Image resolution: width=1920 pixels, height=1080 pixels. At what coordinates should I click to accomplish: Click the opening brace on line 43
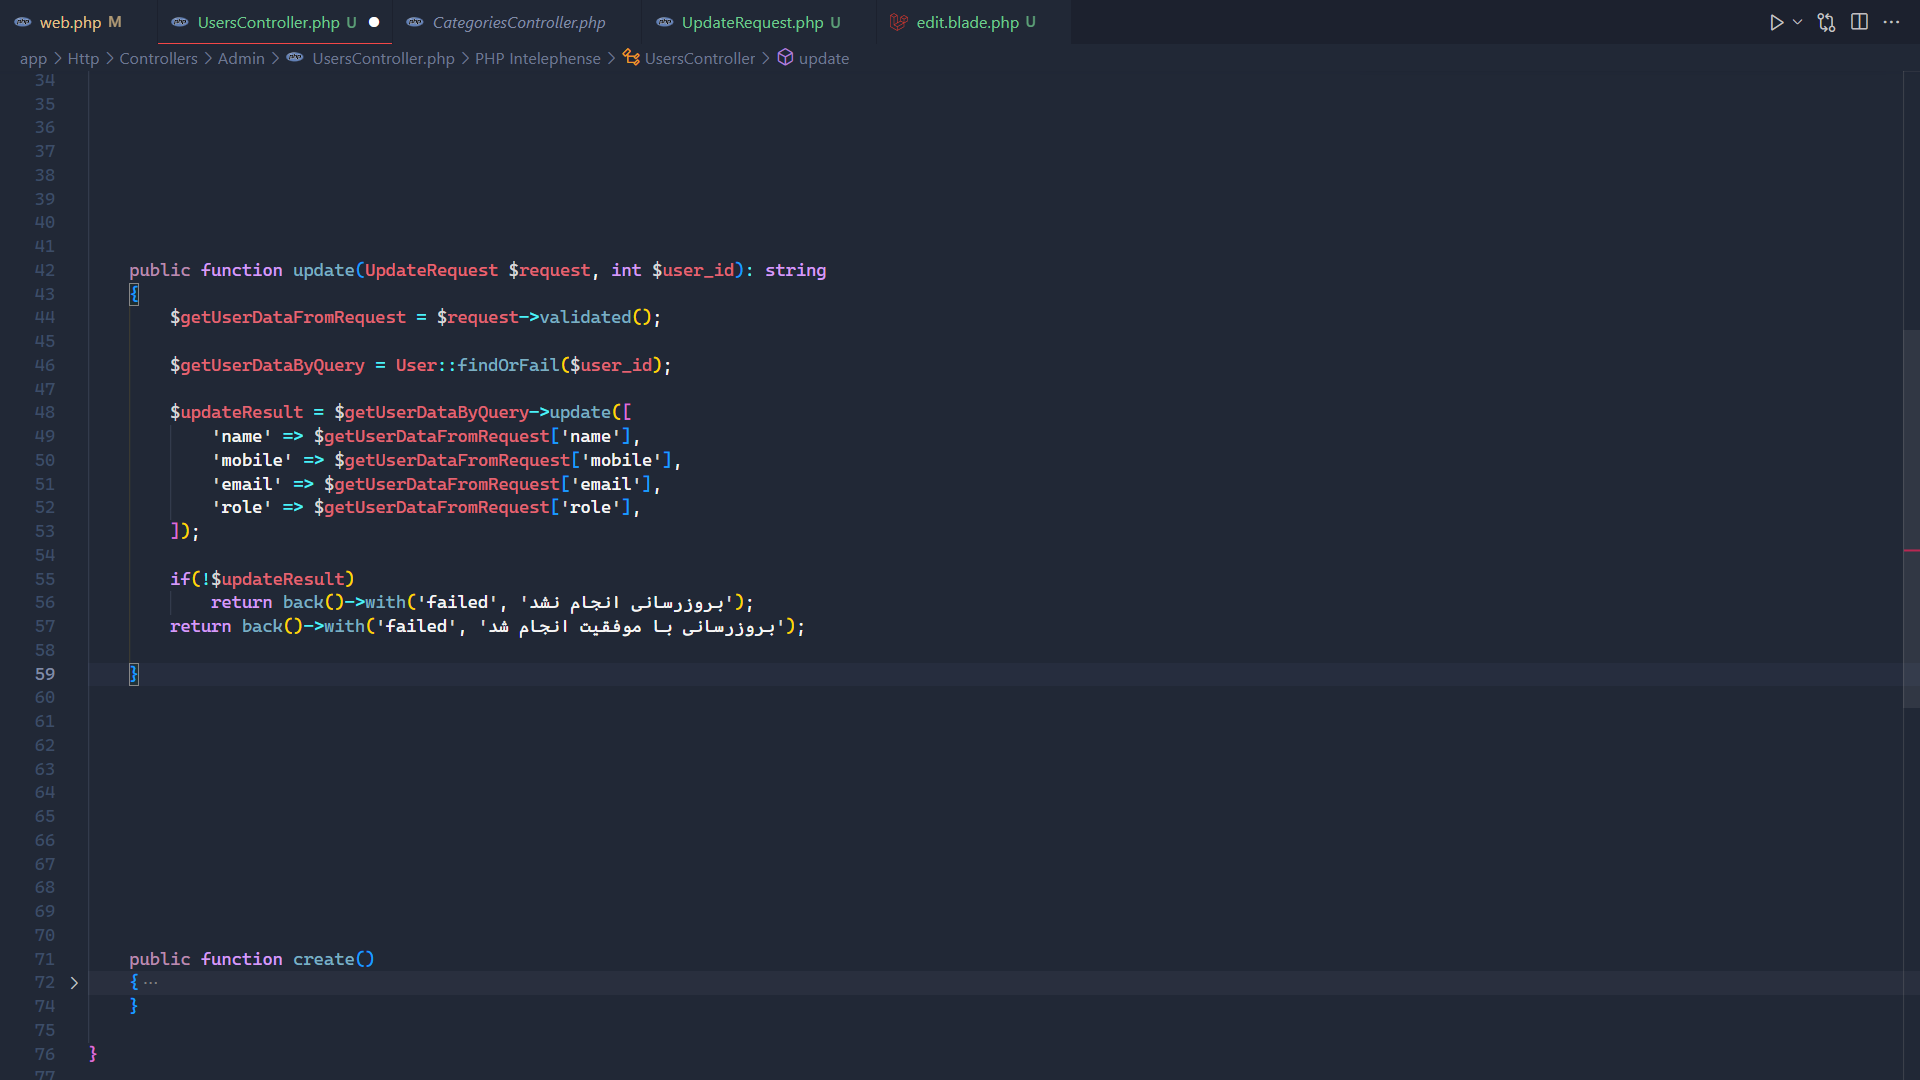pos(134,294)
